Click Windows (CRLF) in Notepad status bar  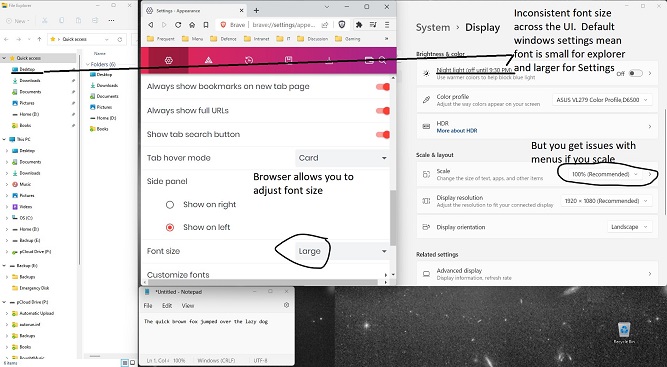tap(217, 361)
